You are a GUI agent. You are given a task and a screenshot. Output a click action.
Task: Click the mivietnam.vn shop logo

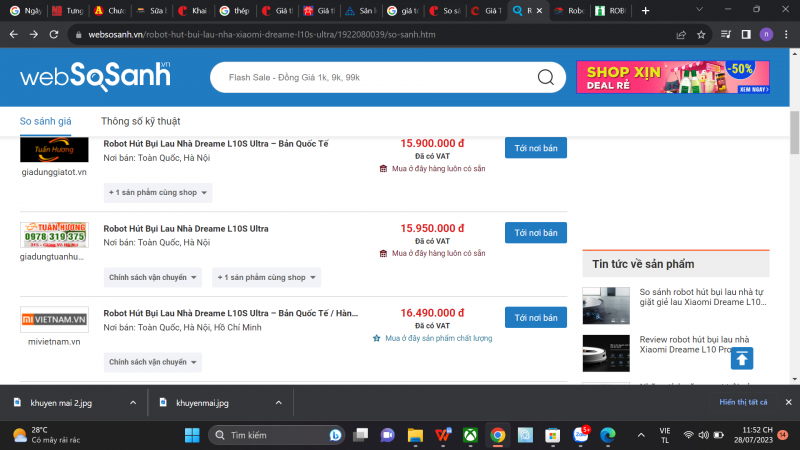coord(54,319)
